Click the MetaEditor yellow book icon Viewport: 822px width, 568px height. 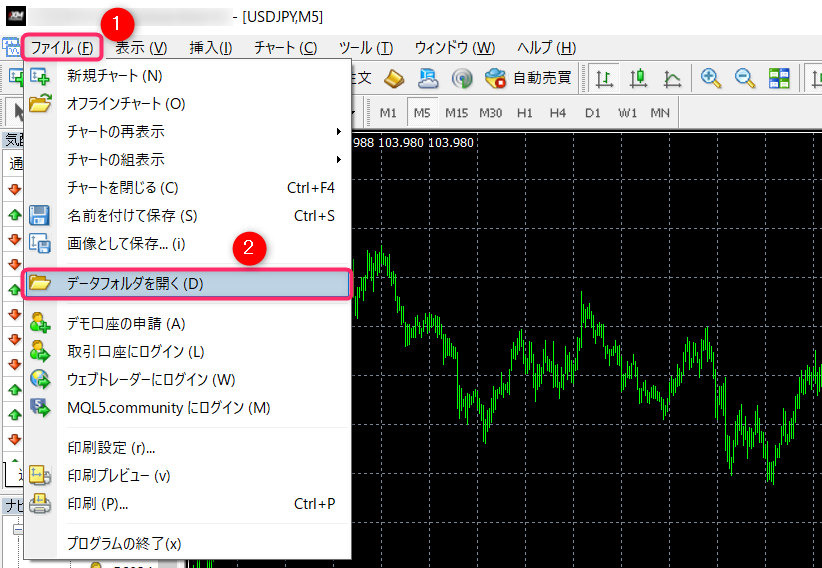point(394,79)
